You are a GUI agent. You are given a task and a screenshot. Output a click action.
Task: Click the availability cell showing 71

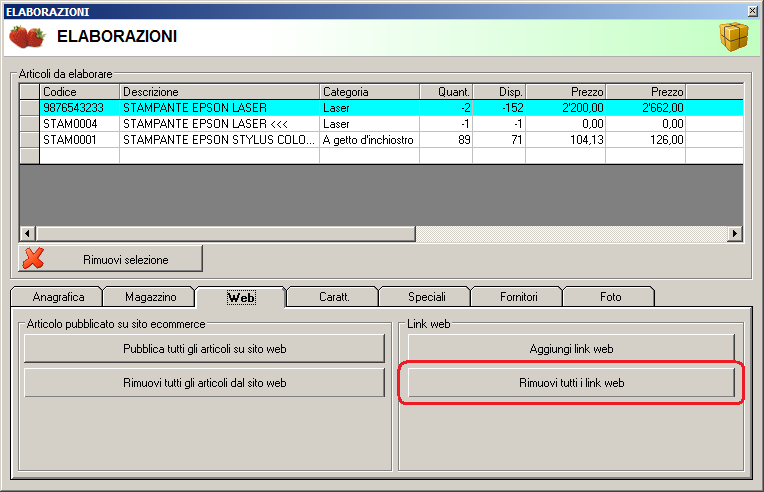(499, 140)
